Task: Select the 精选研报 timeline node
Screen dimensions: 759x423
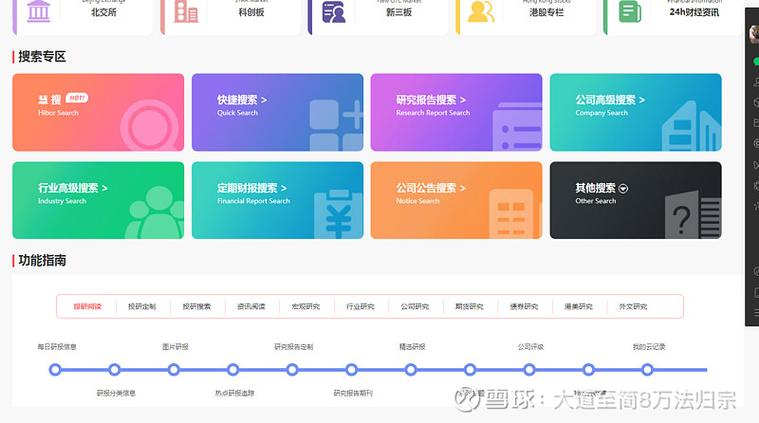Action: click(410, 370)
